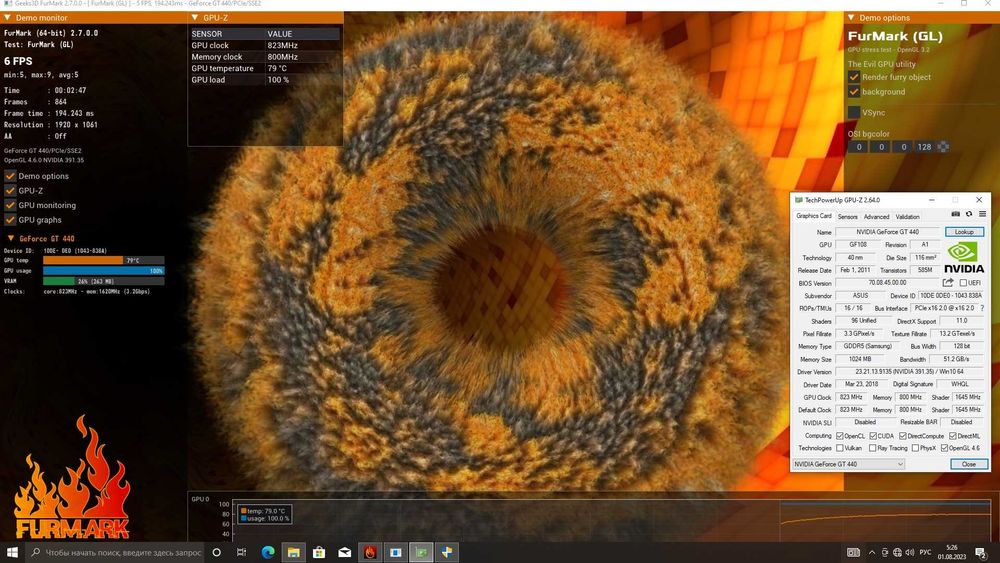Screen dimensions: 1000x563
Task: Open the Validation tab in GPU-Z
Action: pyautogui.click(x=907, y=217)
